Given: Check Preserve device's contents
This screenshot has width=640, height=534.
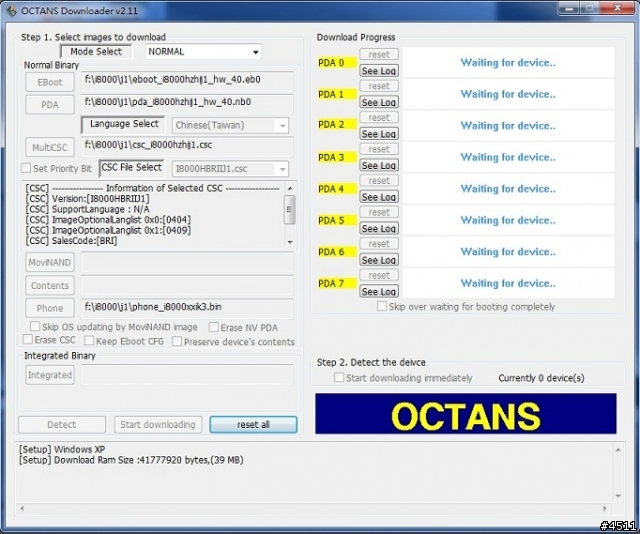Looking at the screenshot, I should click(x=177, y=341).
